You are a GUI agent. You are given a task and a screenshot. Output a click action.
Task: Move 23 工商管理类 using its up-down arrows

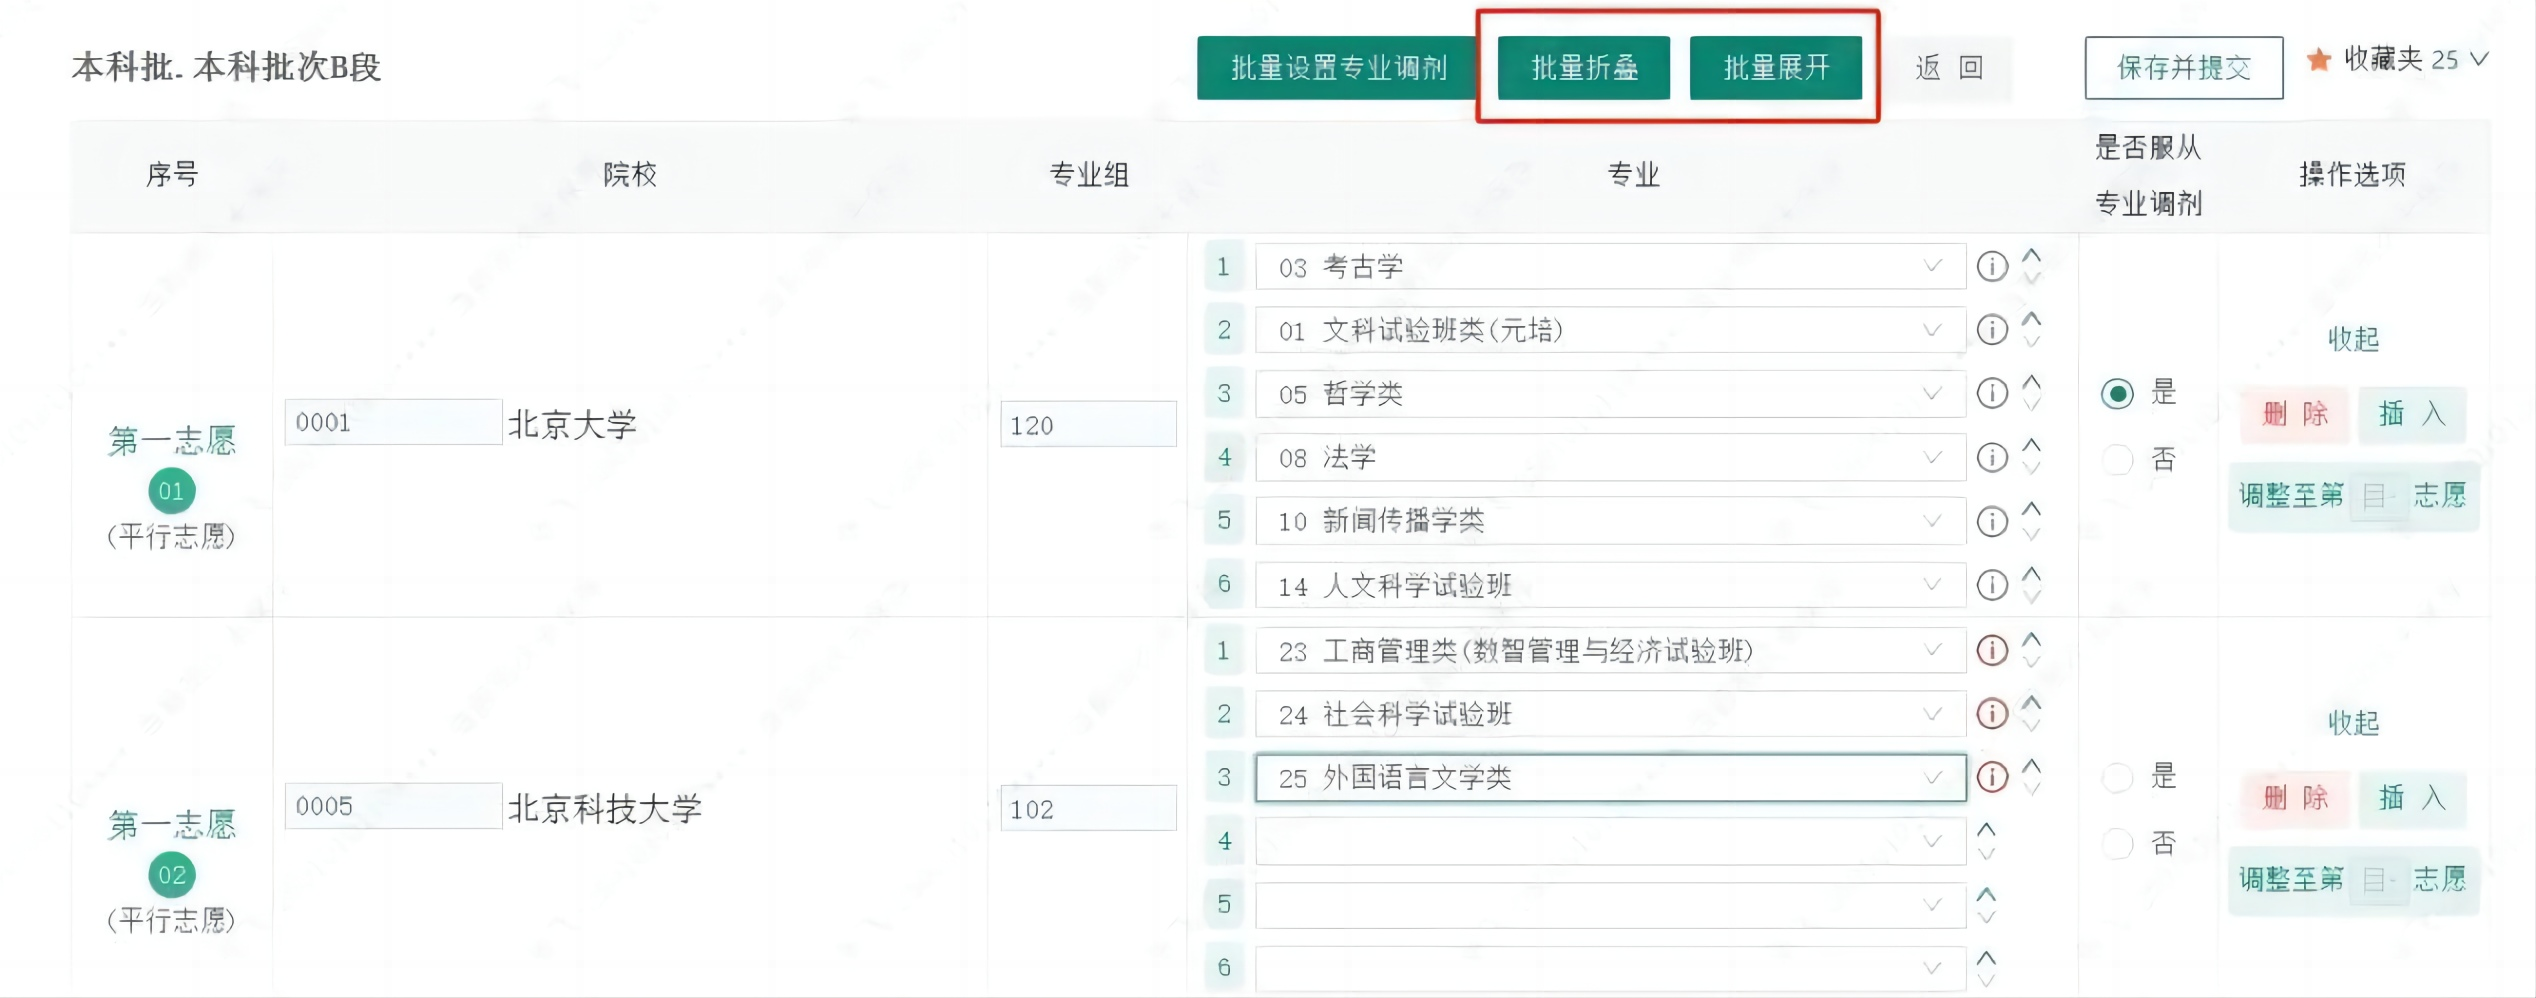point(2031,650)
